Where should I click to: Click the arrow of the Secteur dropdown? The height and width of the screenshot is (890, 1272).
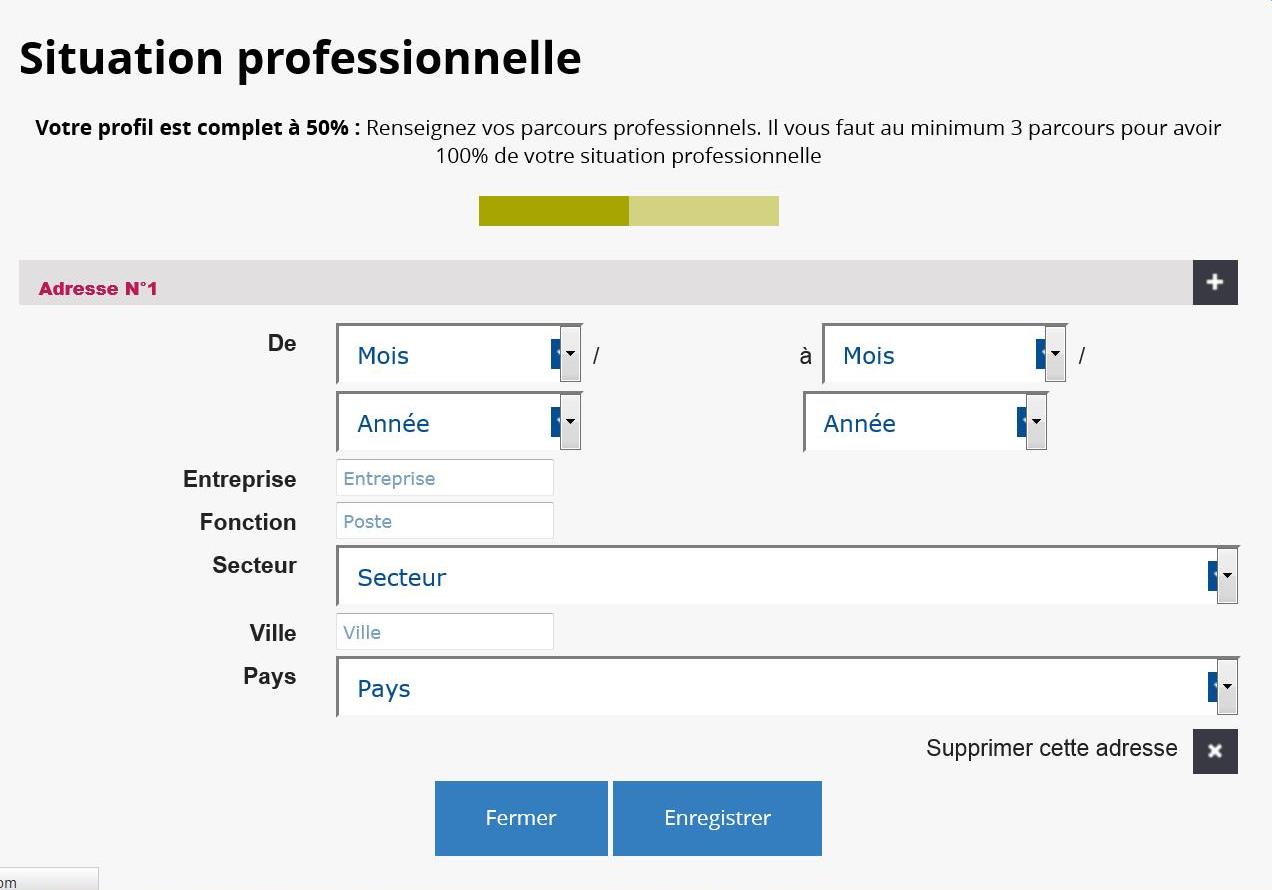tap(1227, 577)
